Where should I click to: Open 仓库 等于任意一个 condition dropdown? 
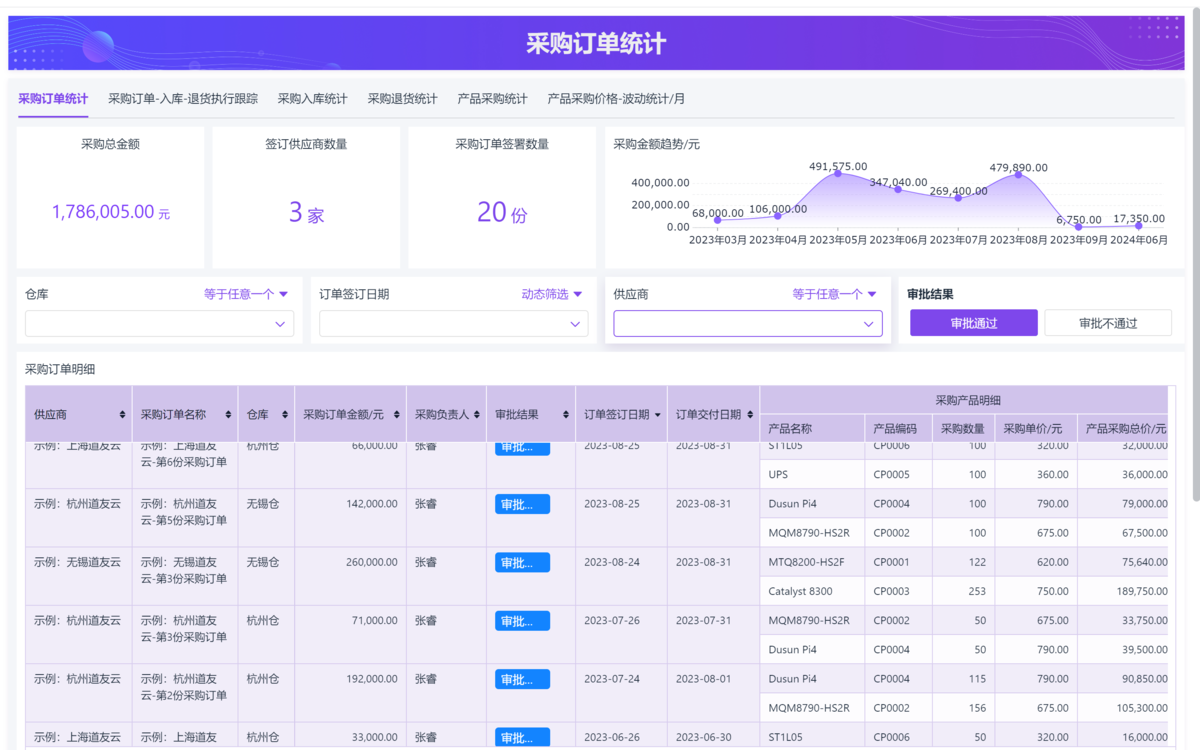[x=246, y=294]
